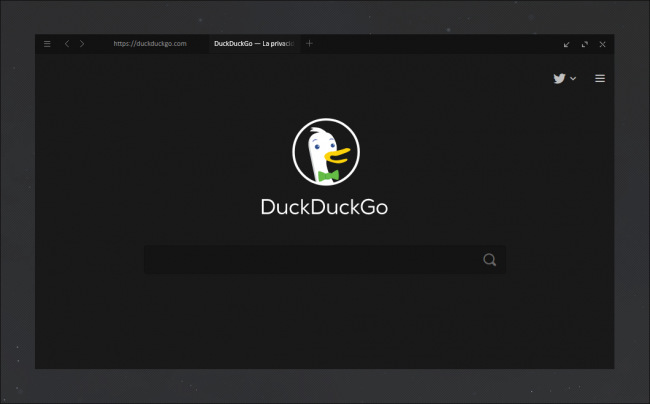Expand the chevron next to the Twitter icon
This screenshot has height=404, width=650.
point(573,78)
